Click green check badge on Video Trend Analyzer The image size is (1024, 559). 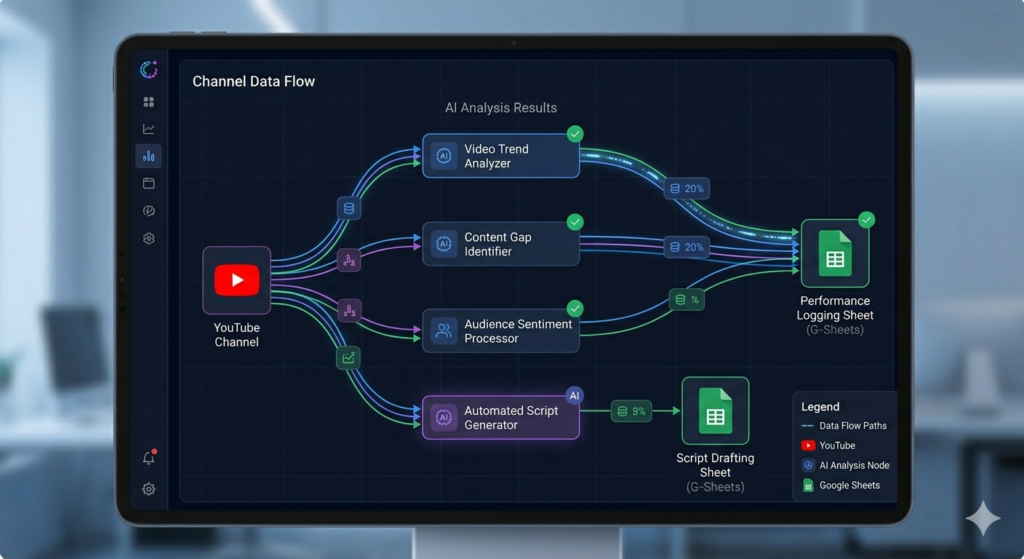coord(575,134)
